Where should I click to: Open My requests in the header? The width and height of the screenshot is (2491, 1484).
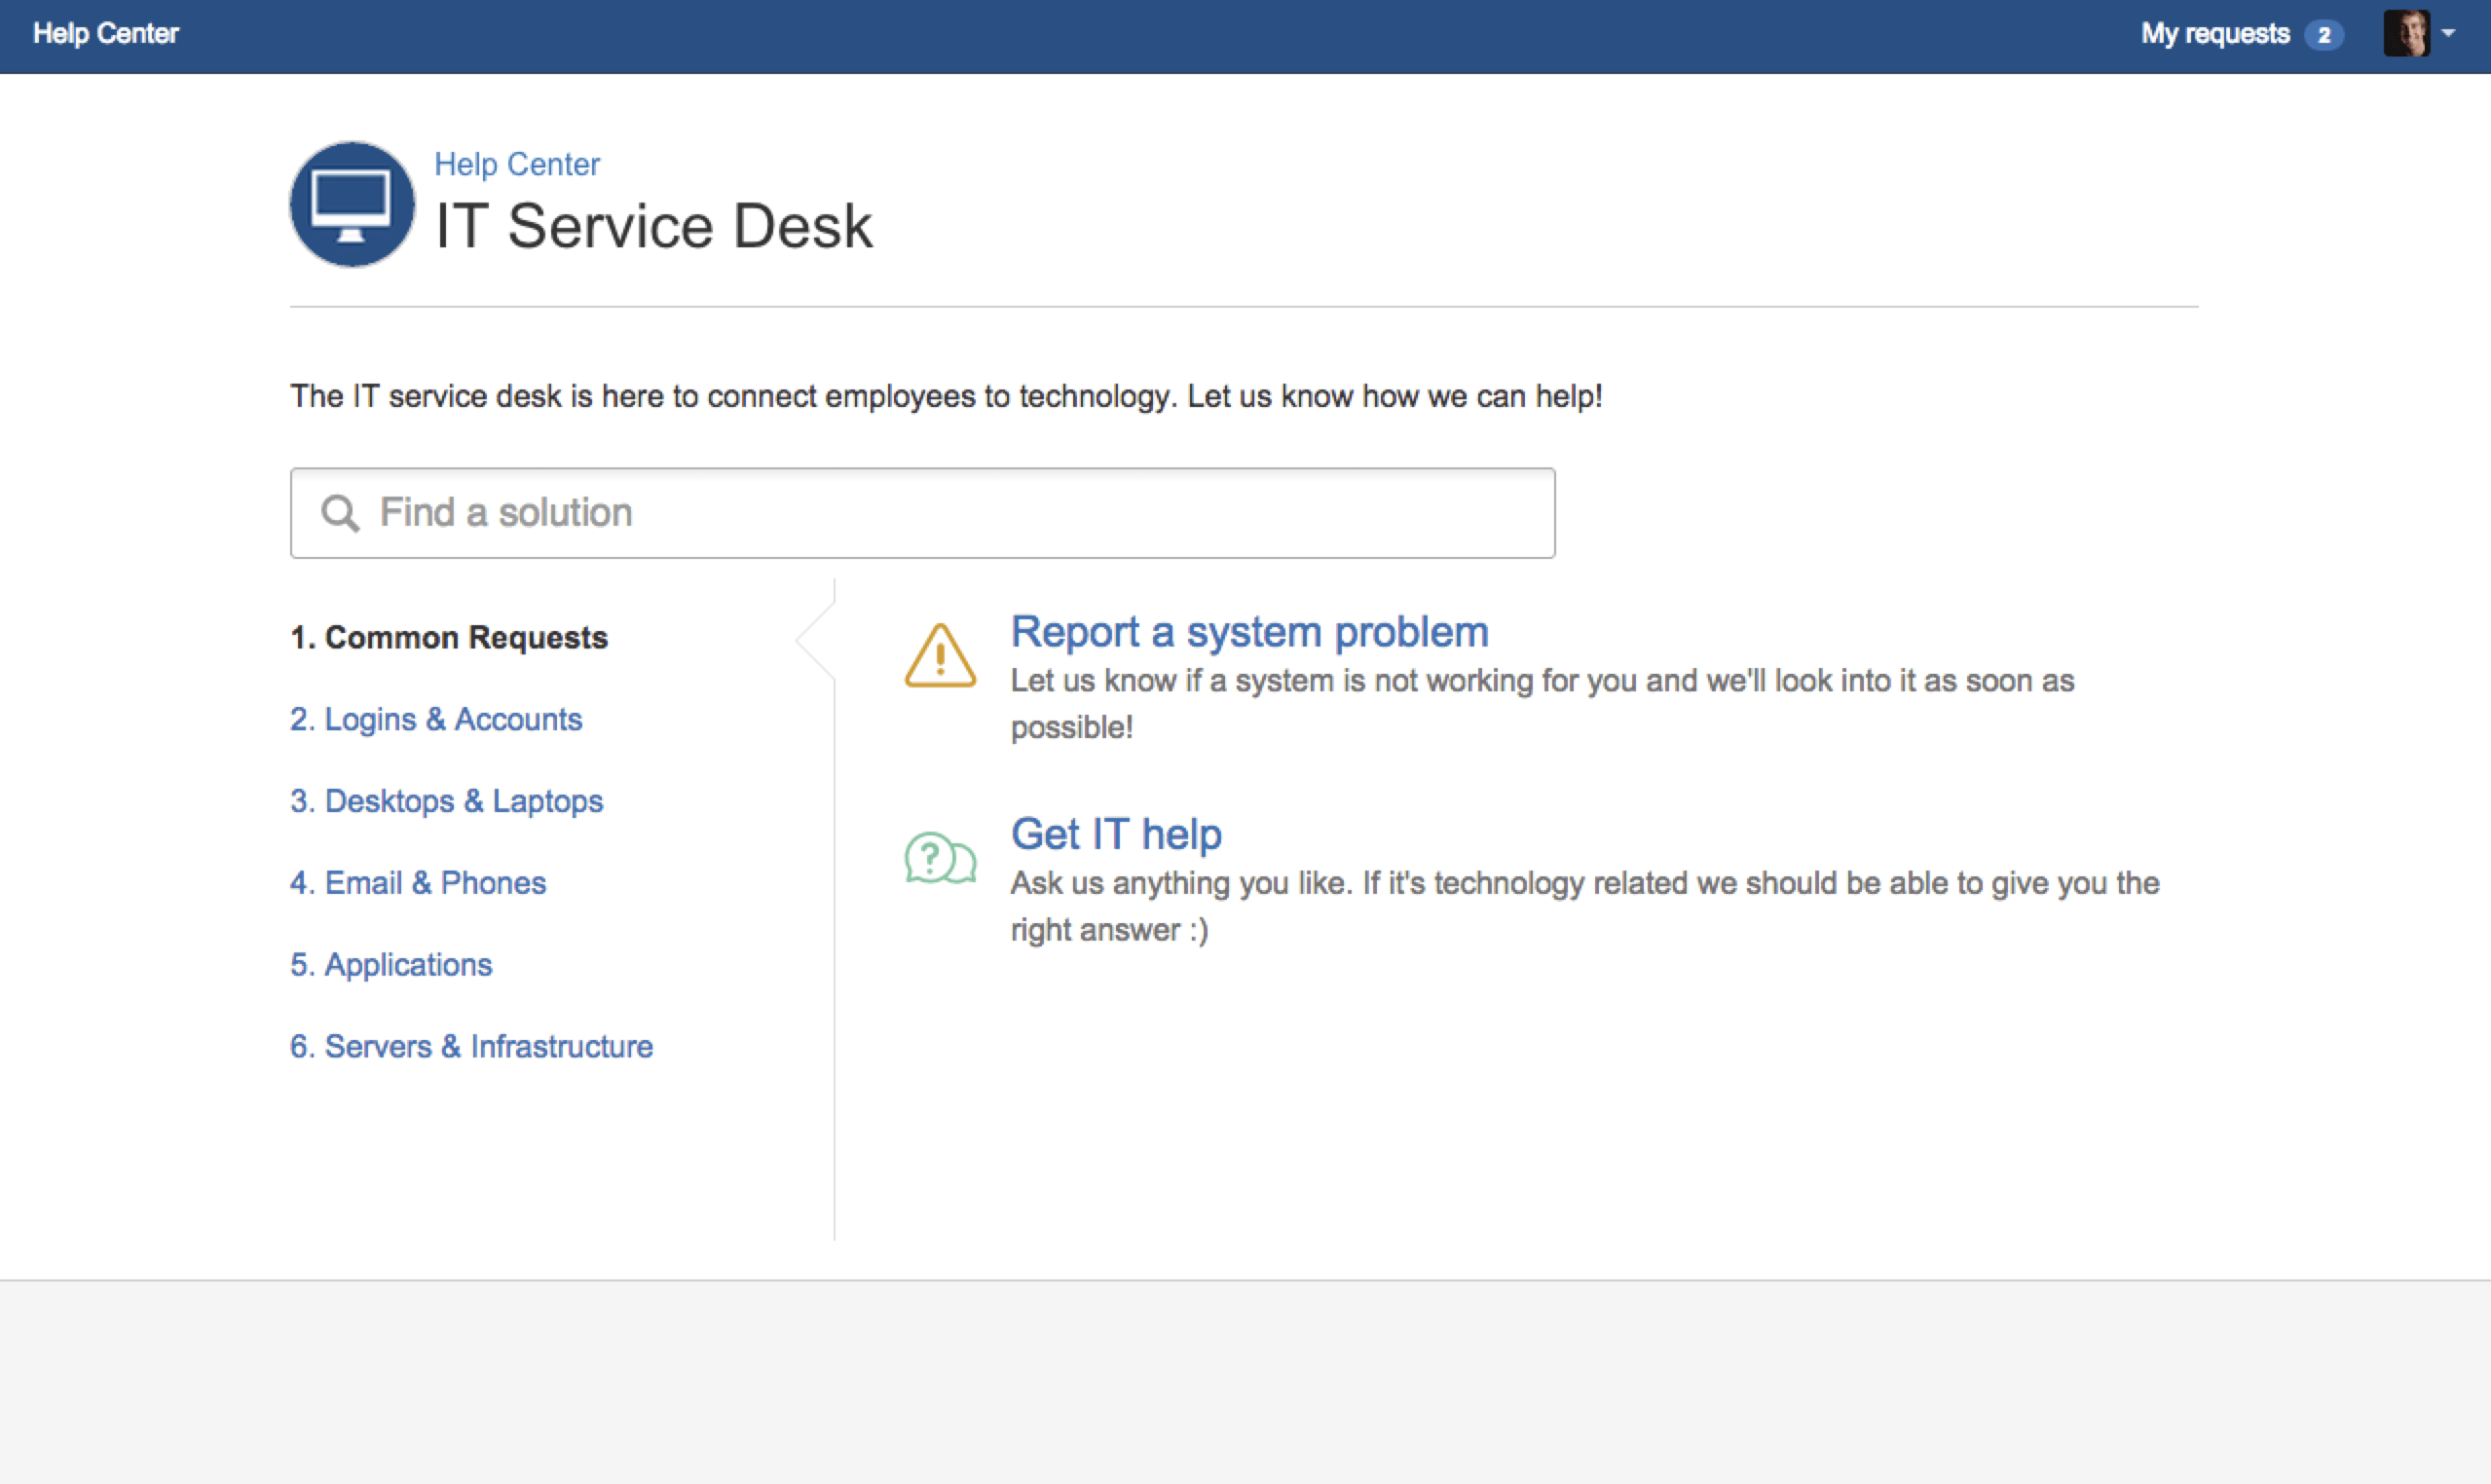[2214, 34]
